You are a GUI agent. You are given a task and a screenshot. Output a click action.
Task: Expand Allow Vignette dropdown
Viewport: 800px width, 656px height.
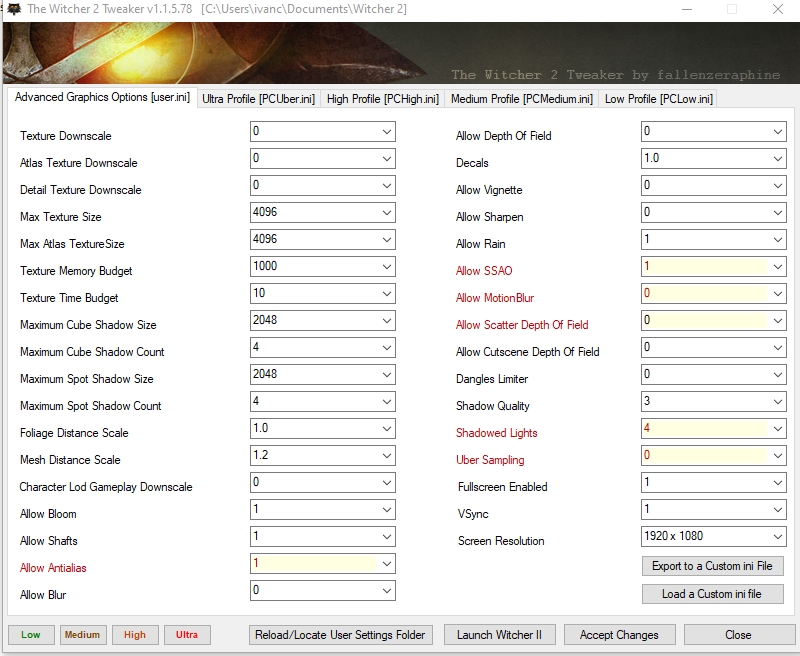[x=713, y=186]
